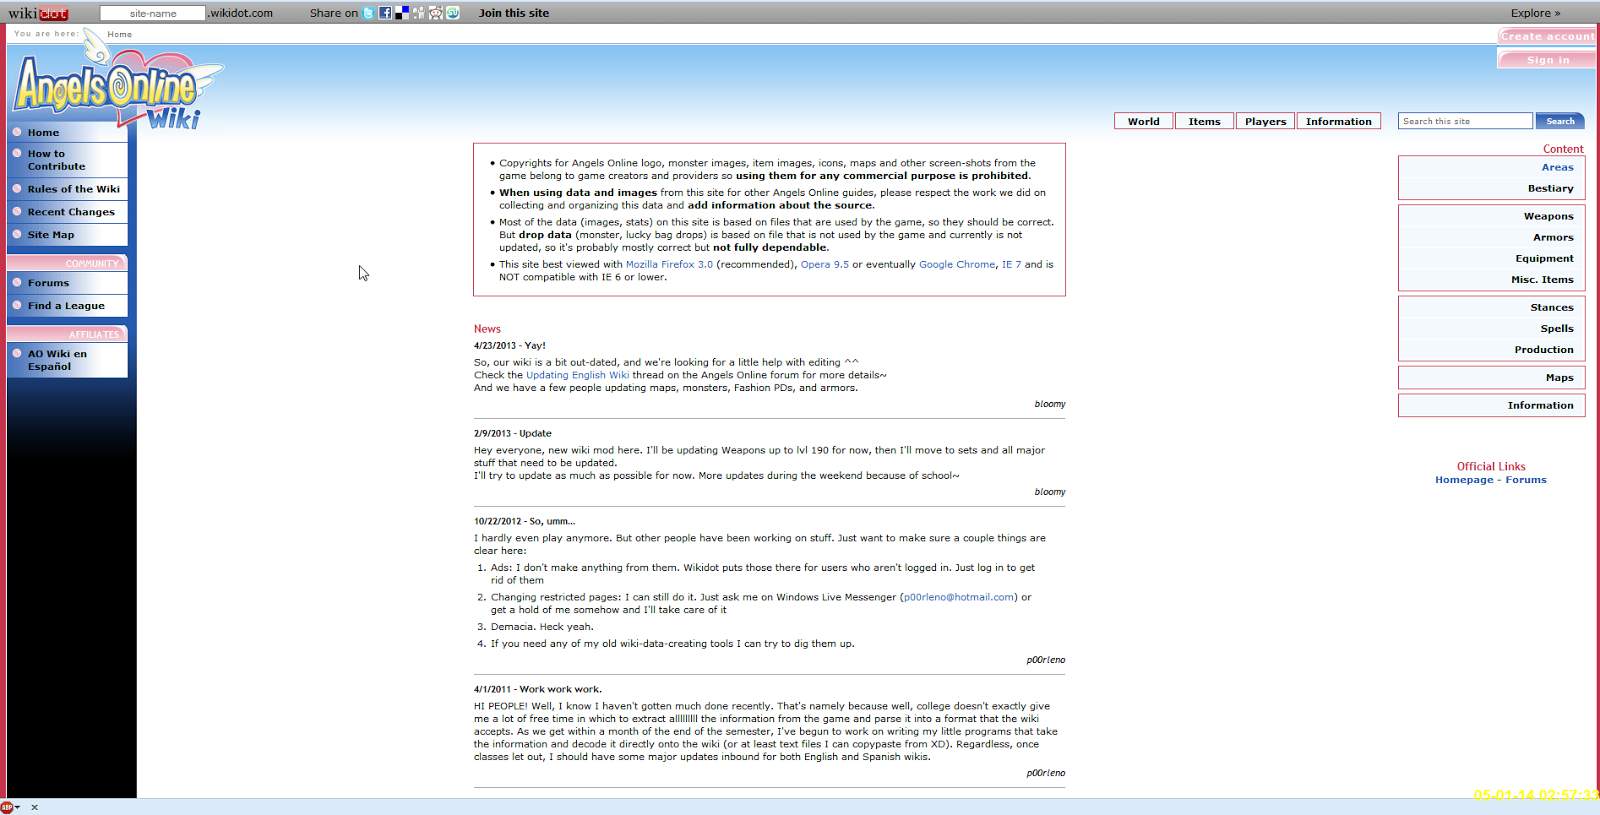Screen dimensions: 1600x815
Task: Share via the Digg icon
Action: 419,13
